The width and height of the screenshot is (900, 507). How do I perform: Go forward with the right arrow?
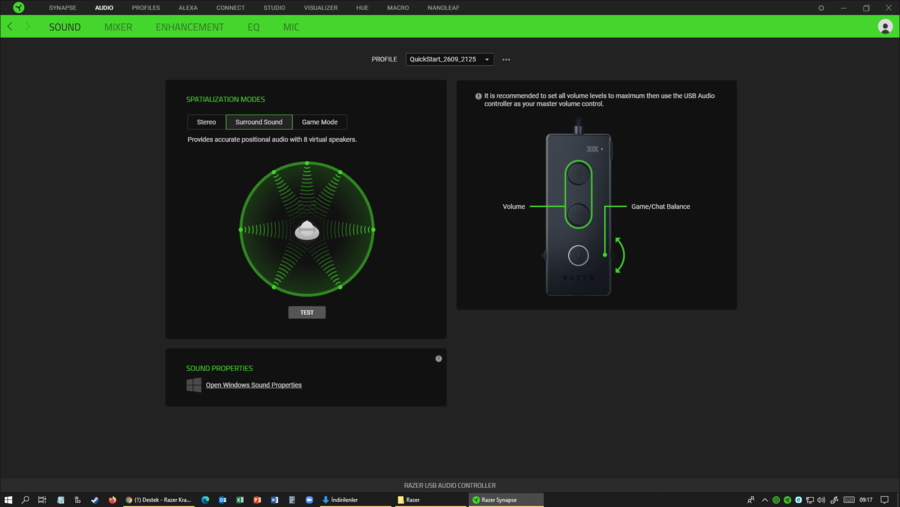tap(27, 26)
